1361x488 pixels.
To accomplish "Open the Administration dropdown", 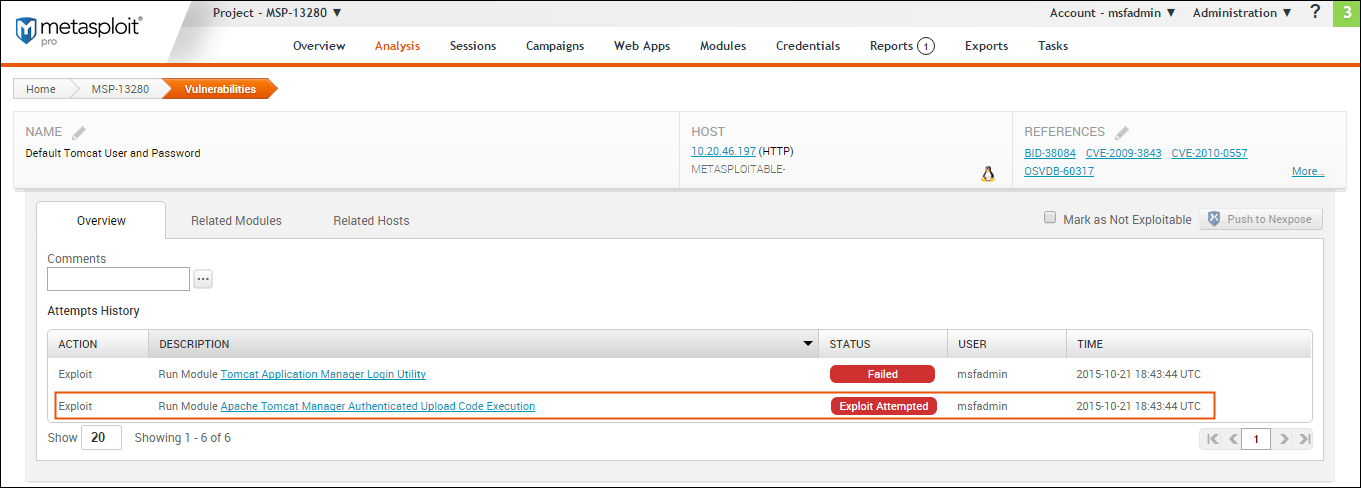I will coord(1242,13).
